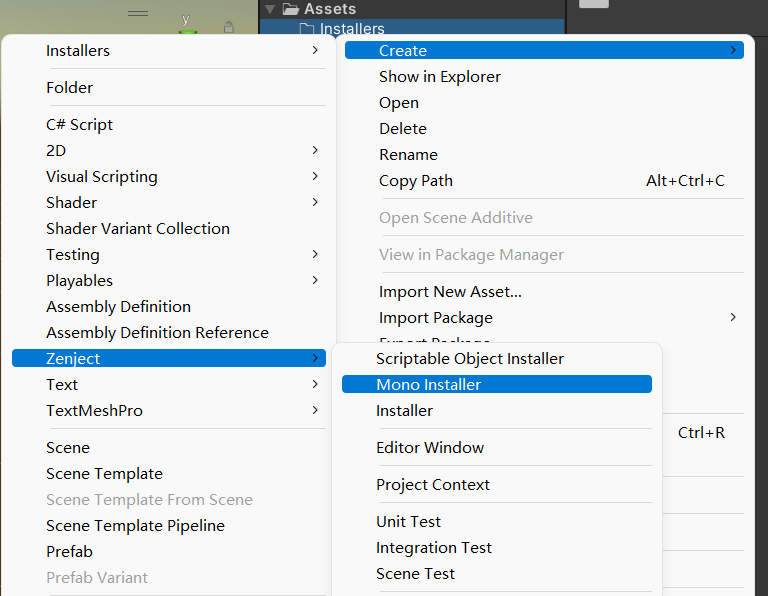Click the TextMeshPro submenu arrow

point(315,410)
